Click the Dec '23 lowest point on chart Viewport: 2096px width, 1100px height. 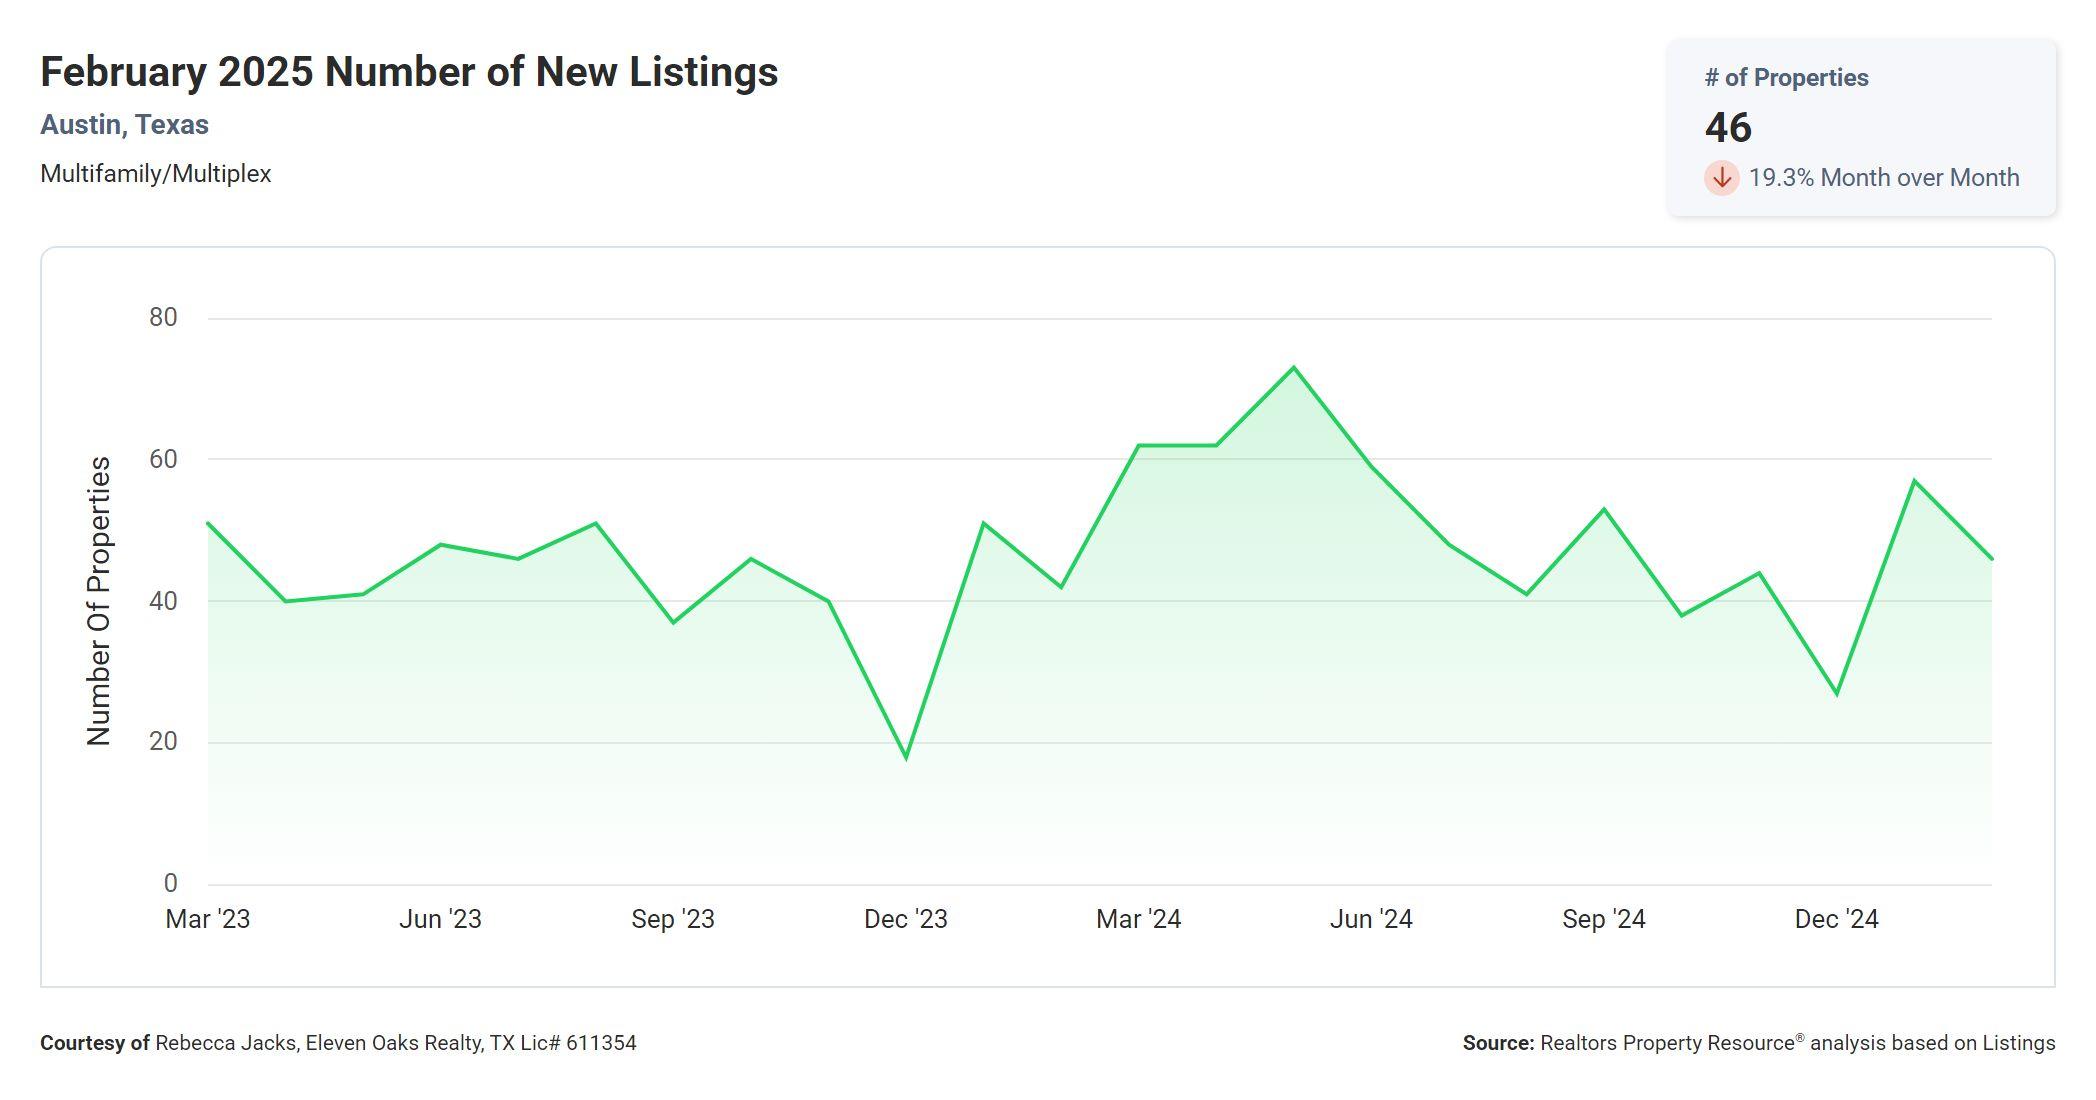[x=906, y=757]
